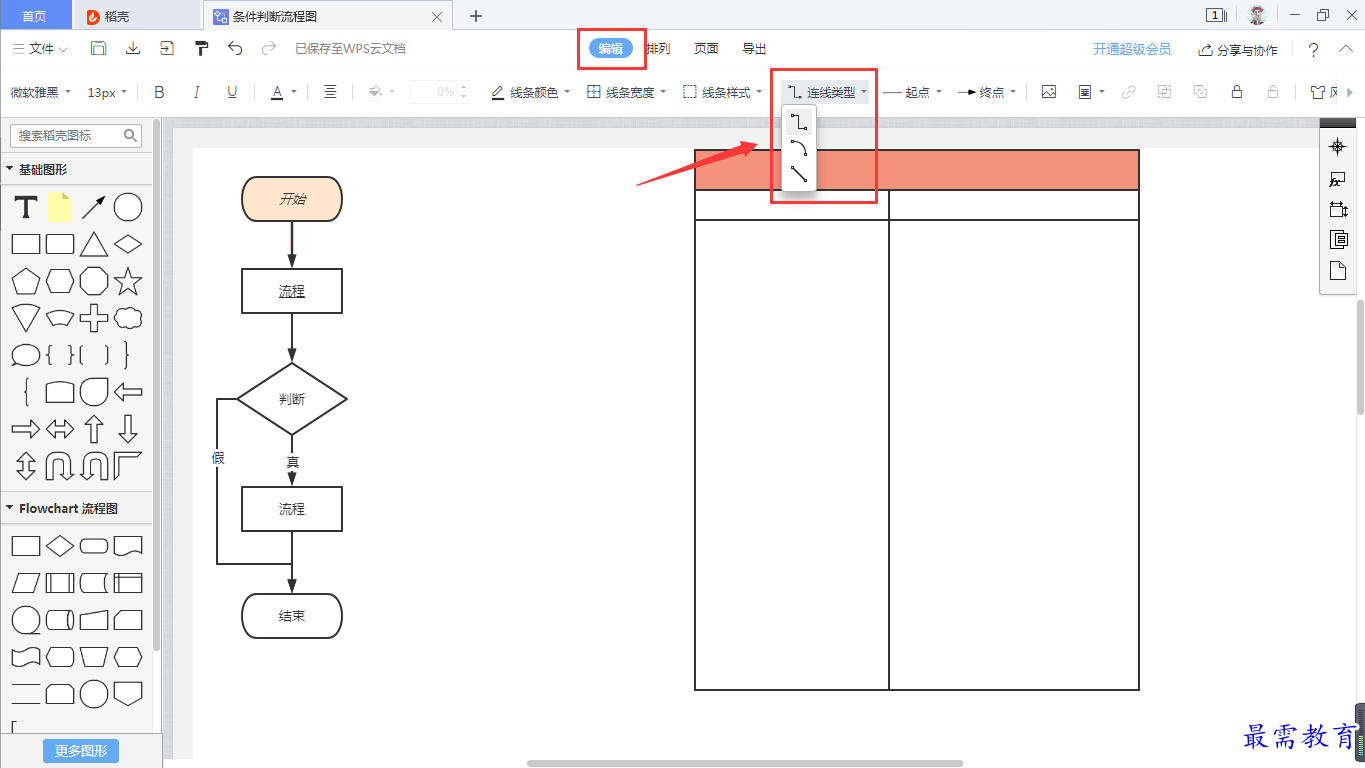Click the save icon in top toolbar
Image resolution: width=1365 pixels, height=768 pixels.
[98, 48]
